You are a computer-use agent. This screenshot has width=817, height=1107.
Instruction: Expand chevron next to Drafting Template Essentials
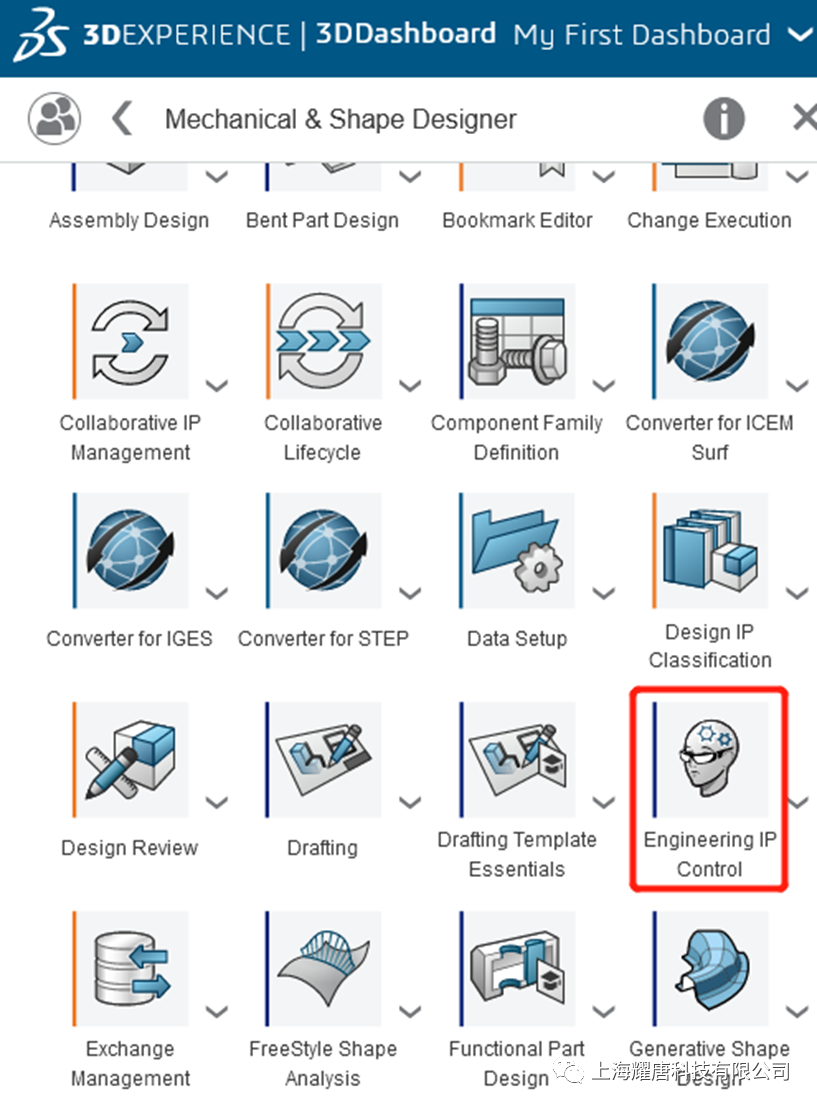[604, 803]
